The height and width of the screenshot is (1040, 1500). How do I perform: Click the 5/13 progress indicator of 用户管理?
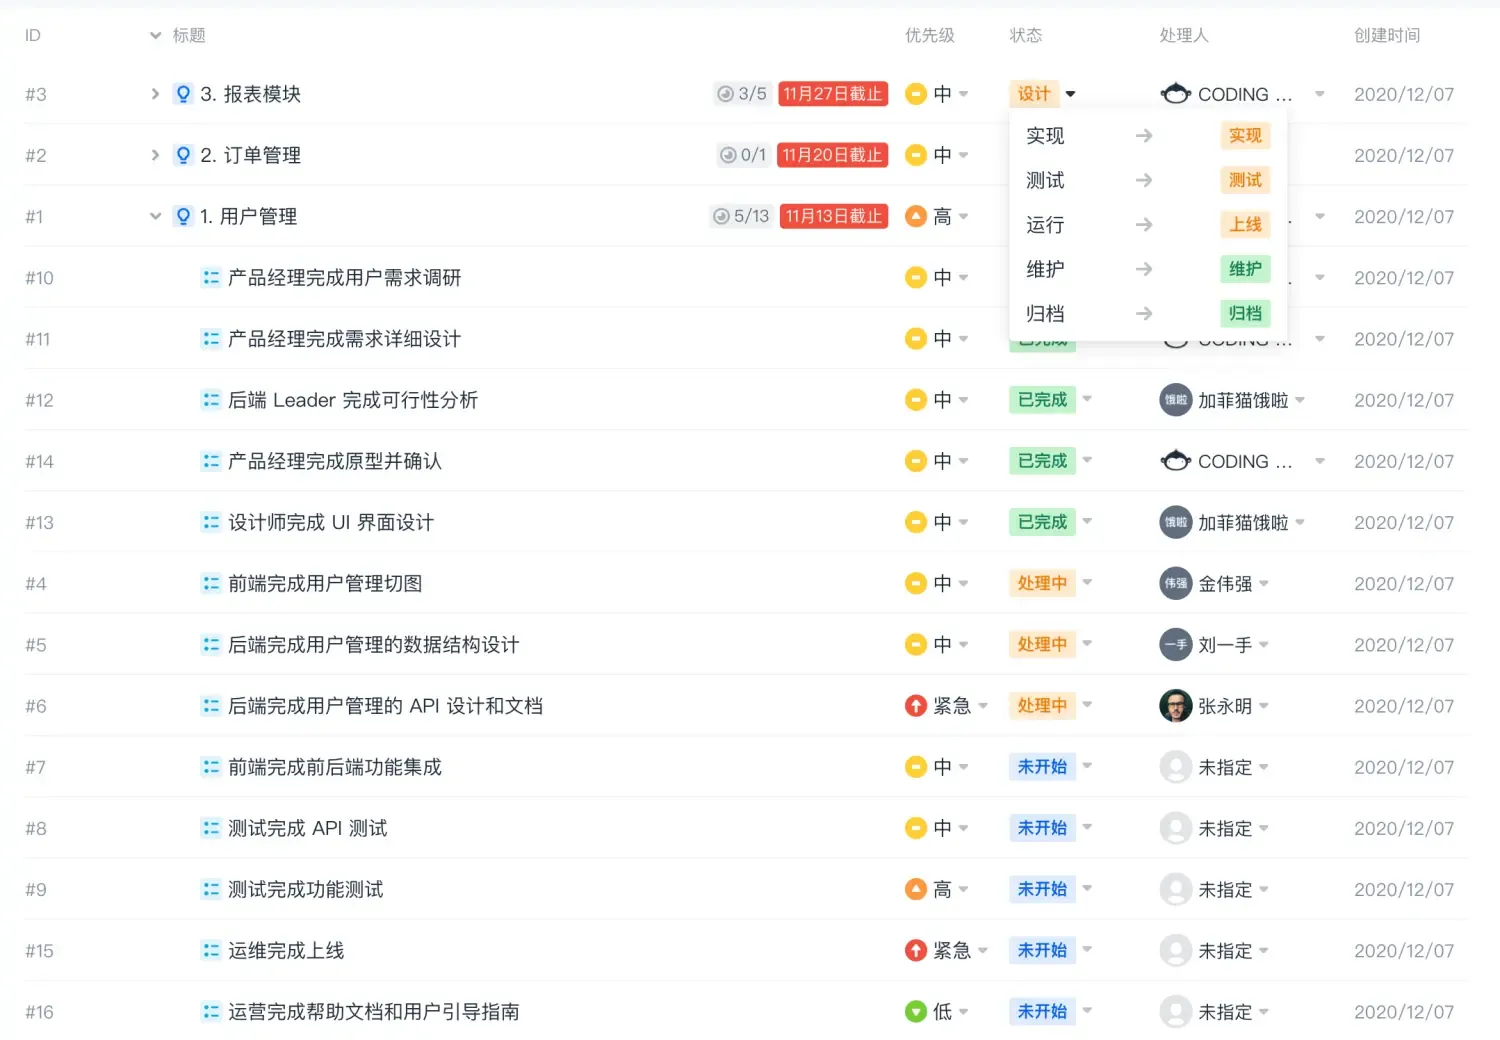[x=741, y=216]
